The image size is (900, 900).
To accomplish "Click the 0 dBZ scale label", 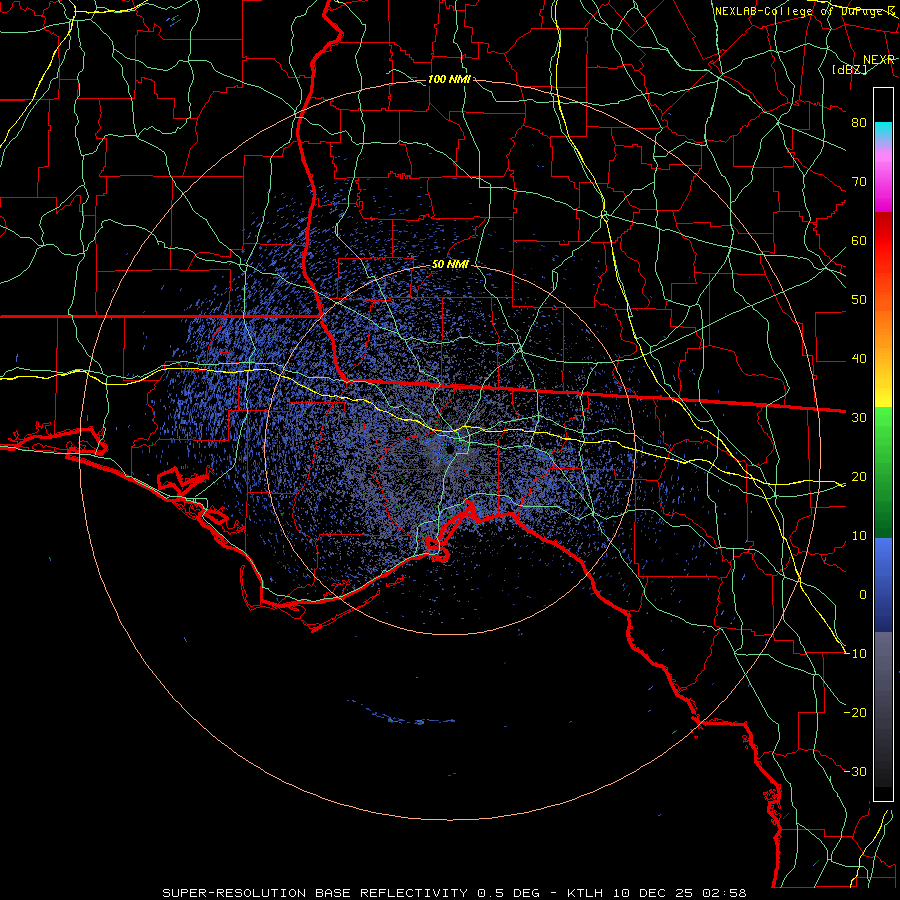I will [863, 595].
